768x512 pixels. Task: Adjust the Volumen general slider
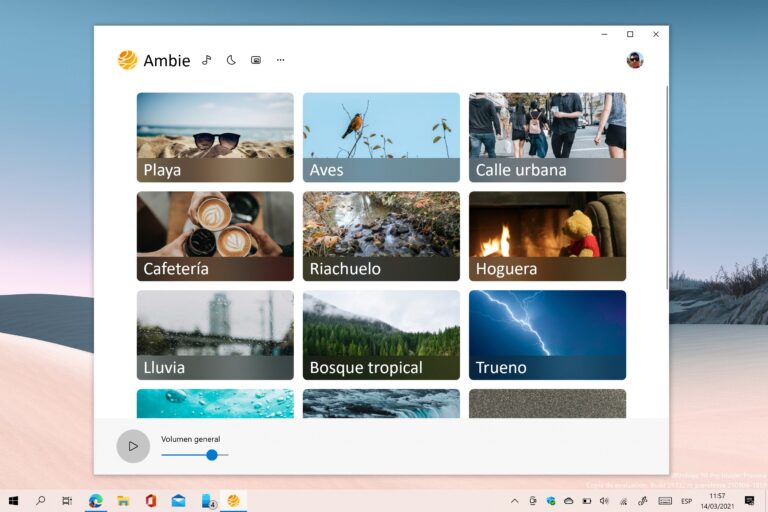click(x=195, y=455)
